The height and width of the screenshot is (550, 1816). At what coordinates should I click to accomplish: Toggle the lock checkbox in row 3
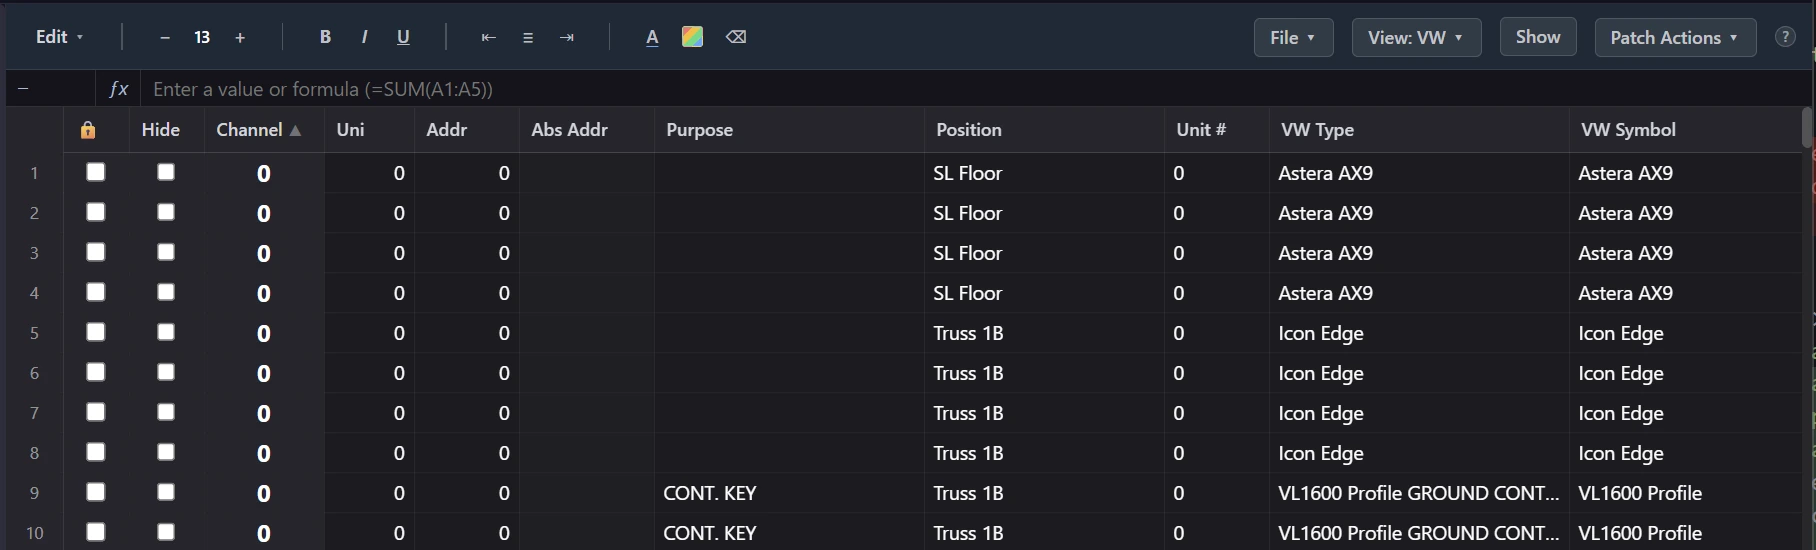(96, 252)
